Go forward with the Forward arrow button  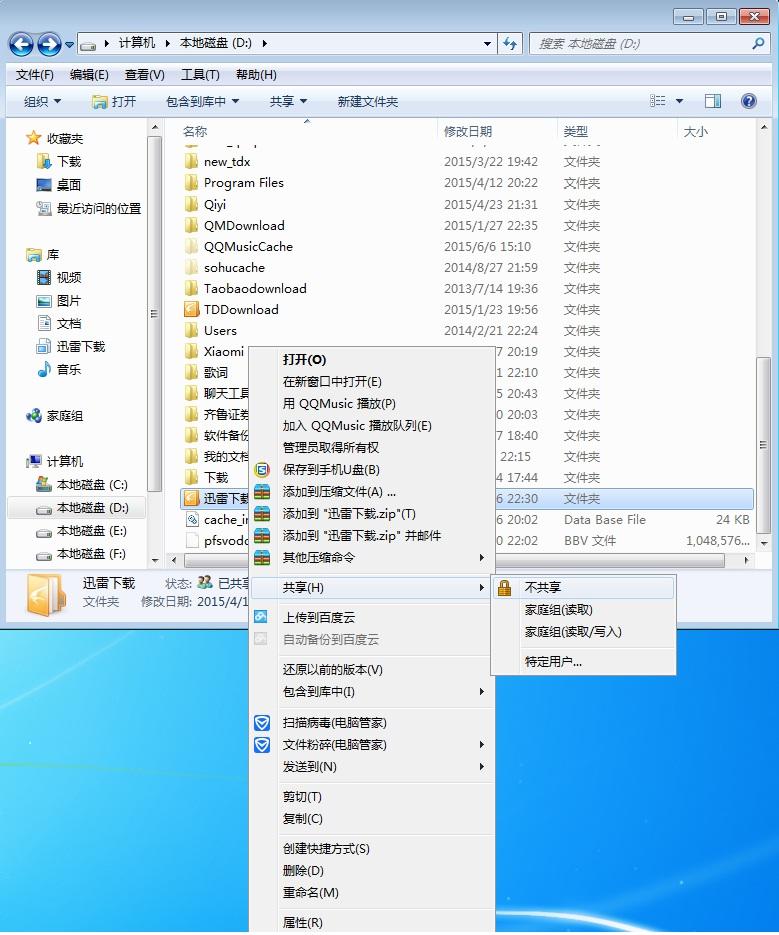49,44
